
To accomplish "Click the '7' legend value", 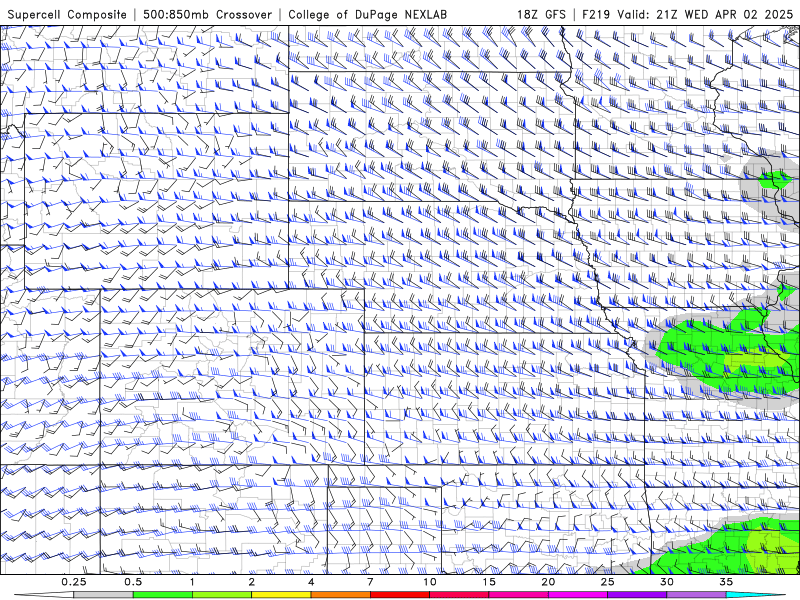I will [x=370, y=582].
